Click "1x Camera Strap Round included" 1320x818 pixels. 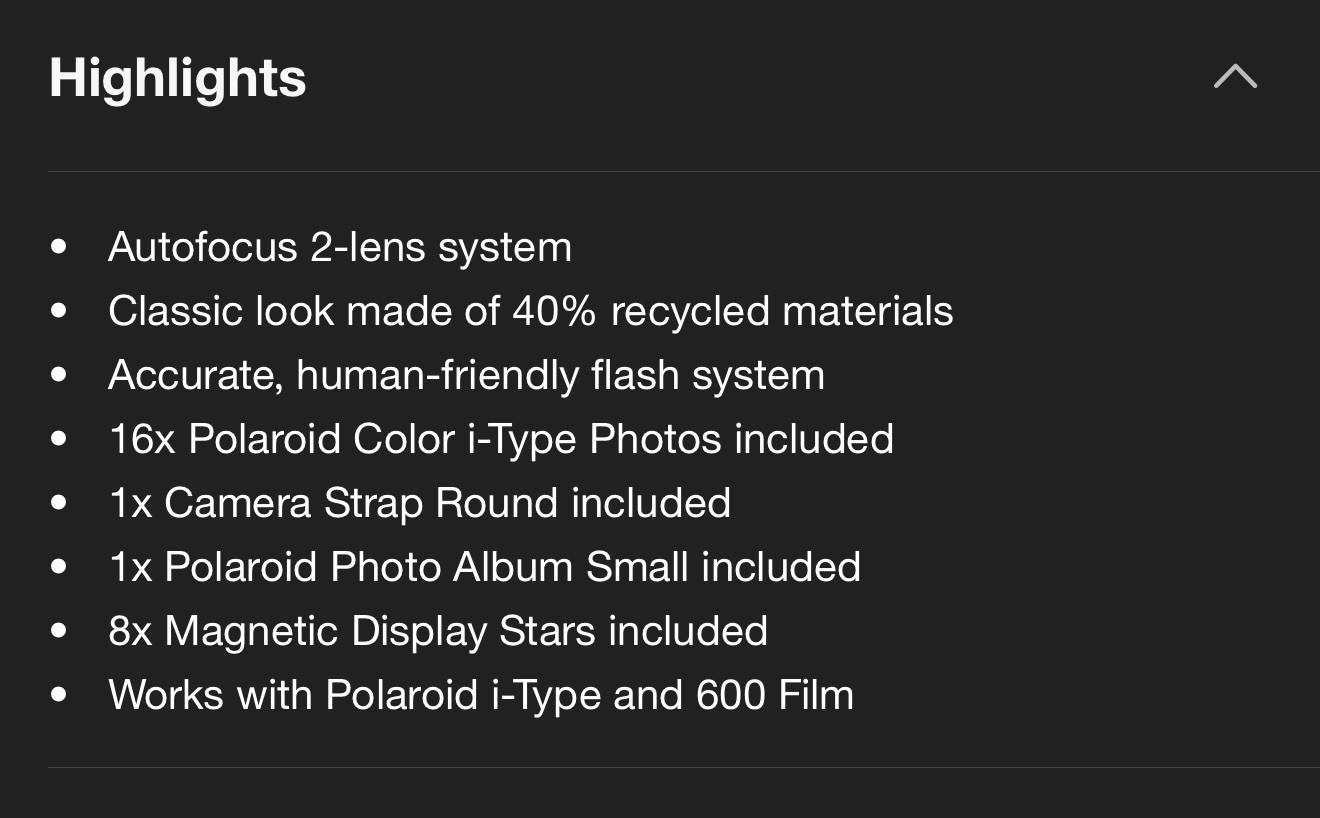click(x=419, y=503)
